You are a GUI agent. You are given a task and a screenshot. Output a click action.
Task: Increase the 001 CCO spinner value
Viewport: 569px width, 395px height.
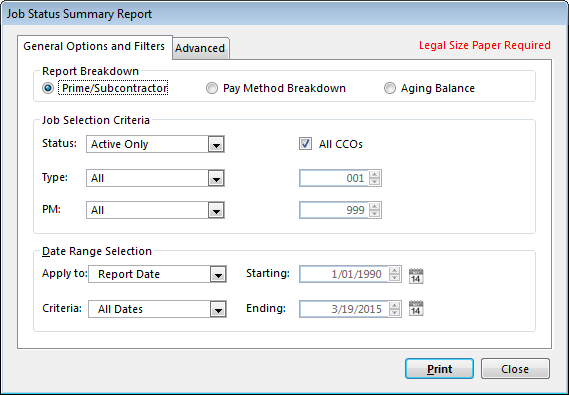pos(374,174)
